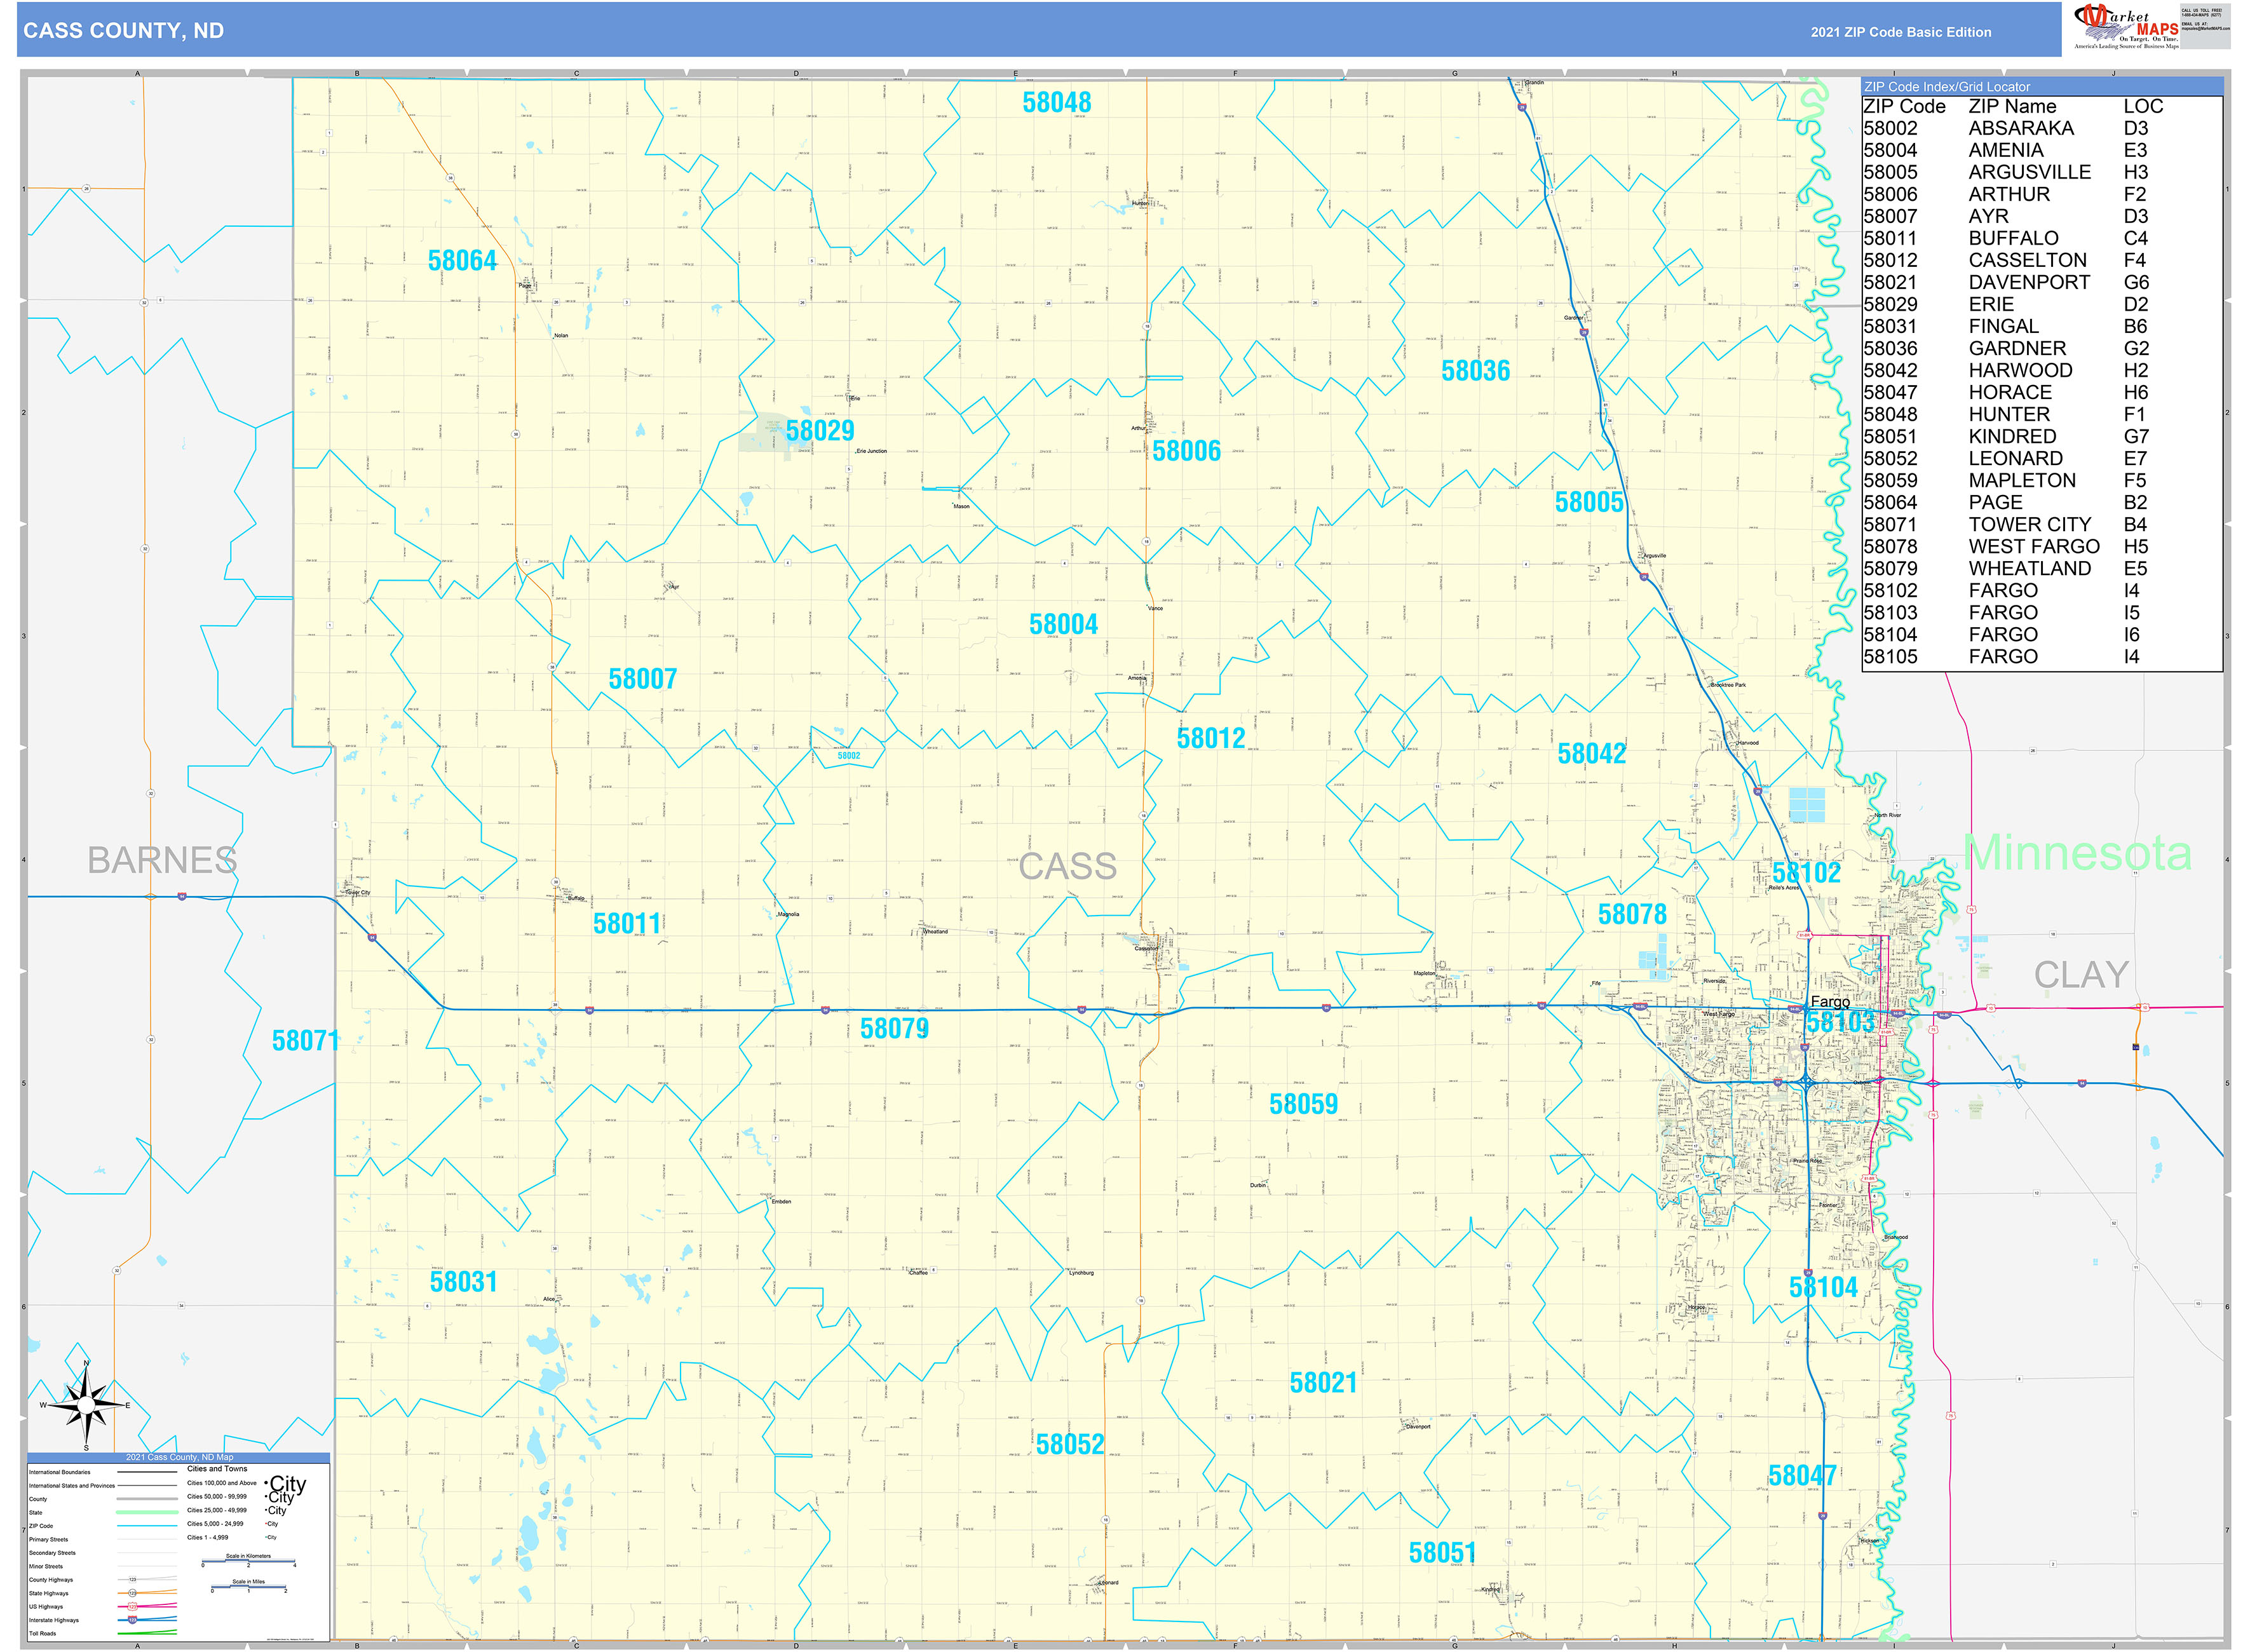Click the ZIP Name column header
This screenshot has height=1652, width=2250.
[x=2013, y=107]
